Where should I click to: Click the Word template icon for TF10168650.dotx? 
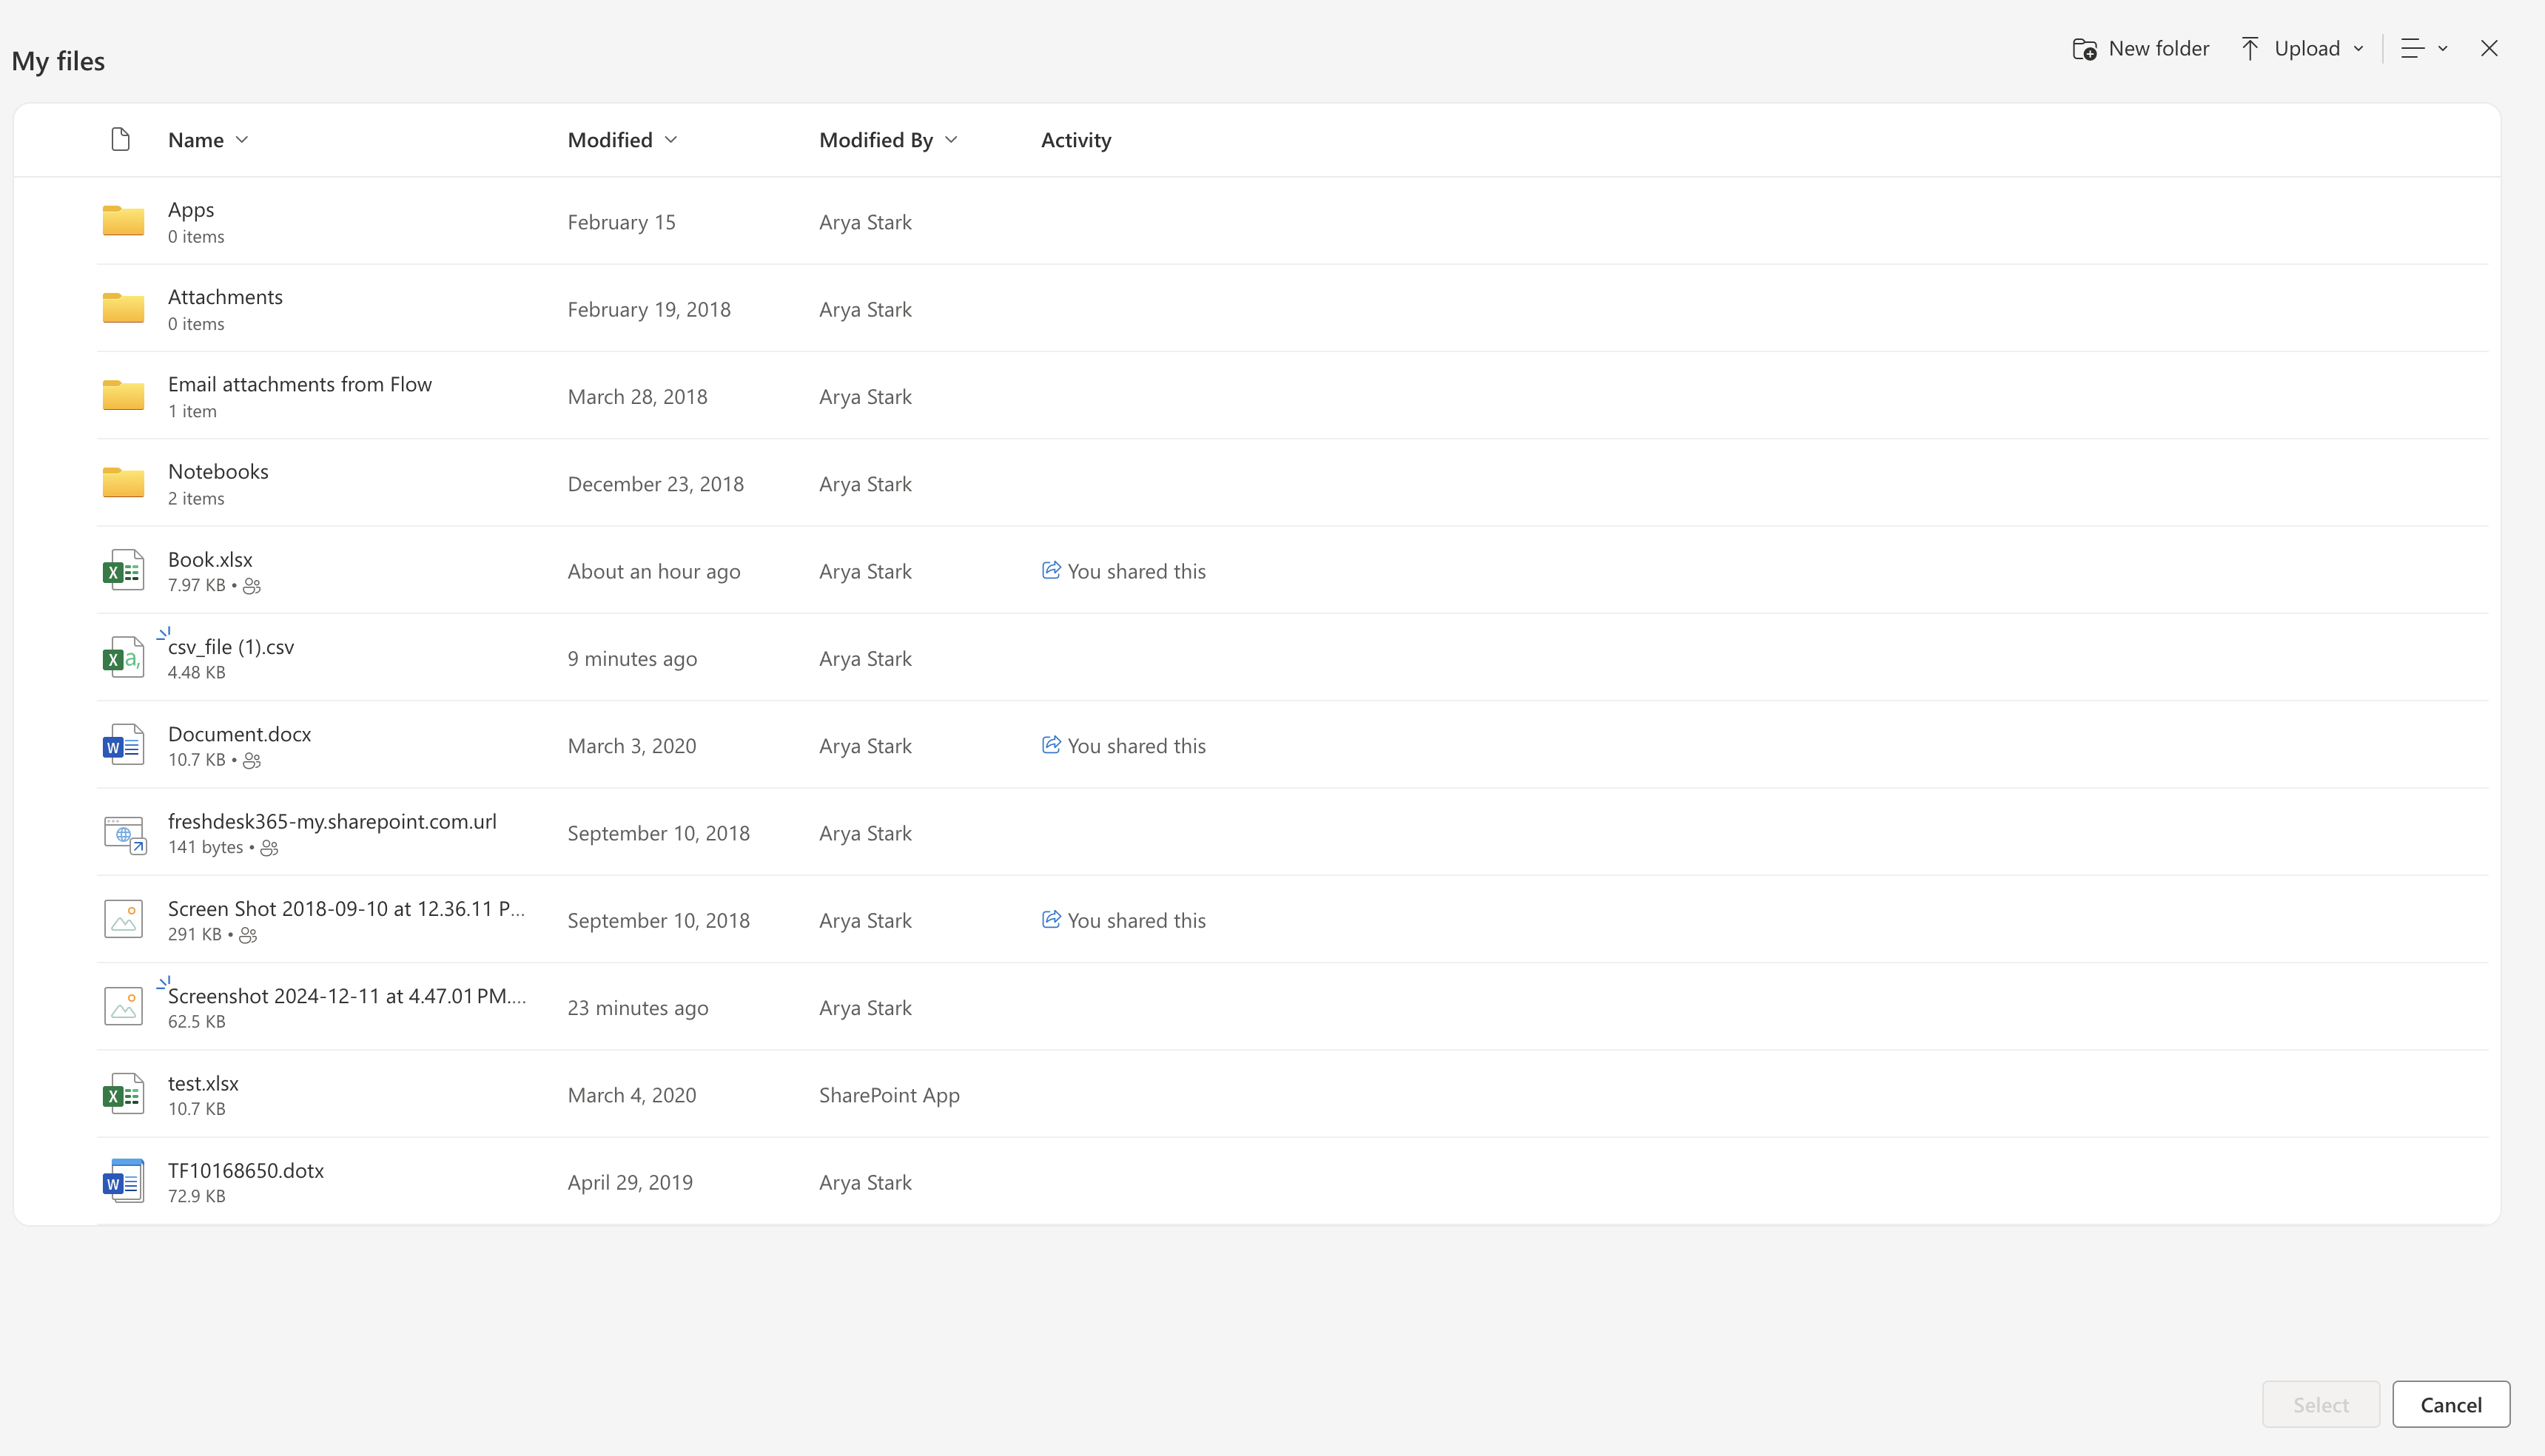123,1181
